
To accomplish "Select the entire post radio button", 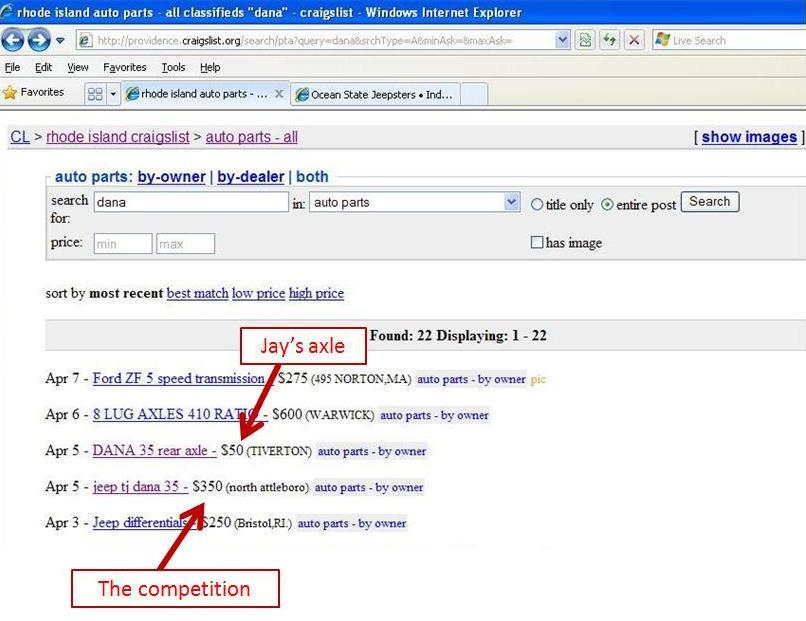I will (x=607, y=205).
